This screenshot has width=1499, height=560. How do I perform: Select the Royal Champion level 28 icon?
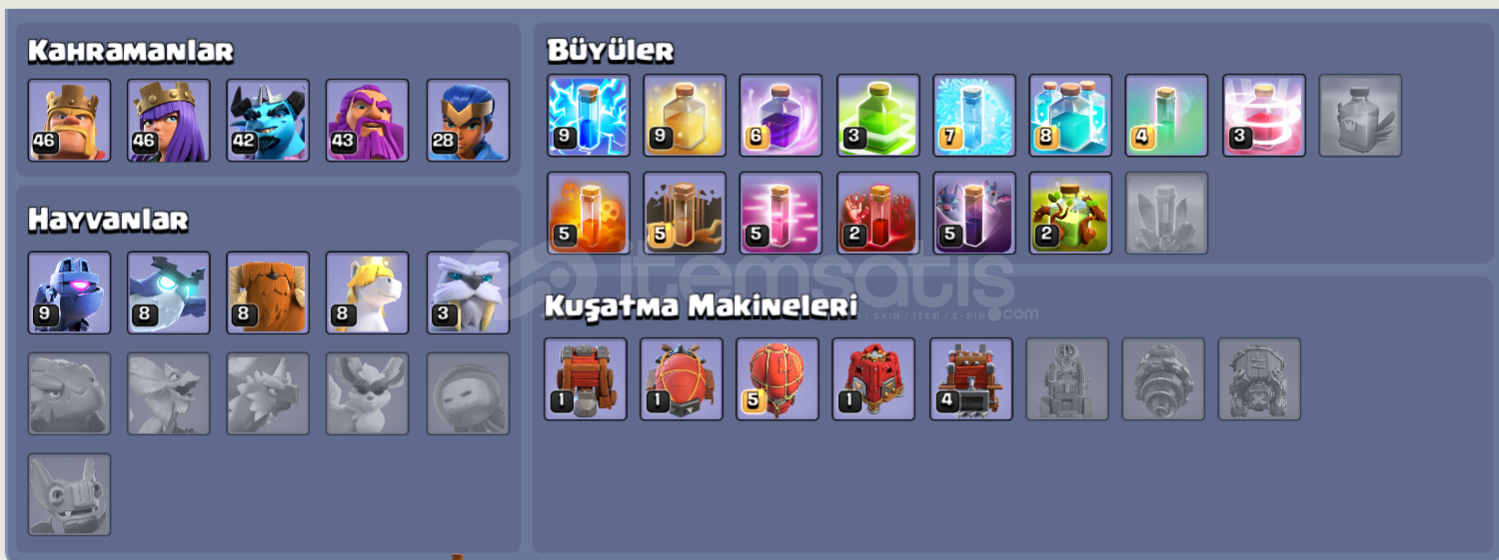468,120
